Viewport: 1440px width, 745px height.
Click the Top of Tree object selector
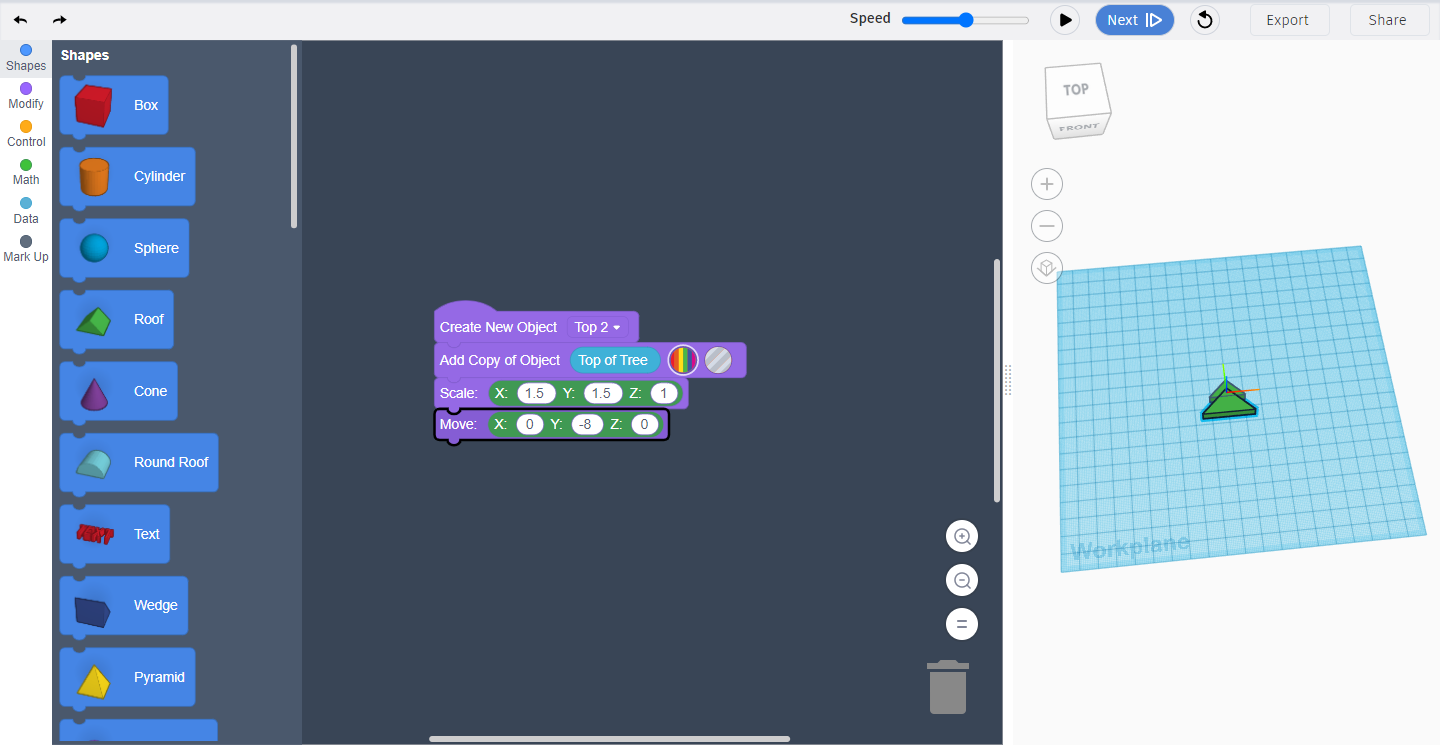point(614,360)
